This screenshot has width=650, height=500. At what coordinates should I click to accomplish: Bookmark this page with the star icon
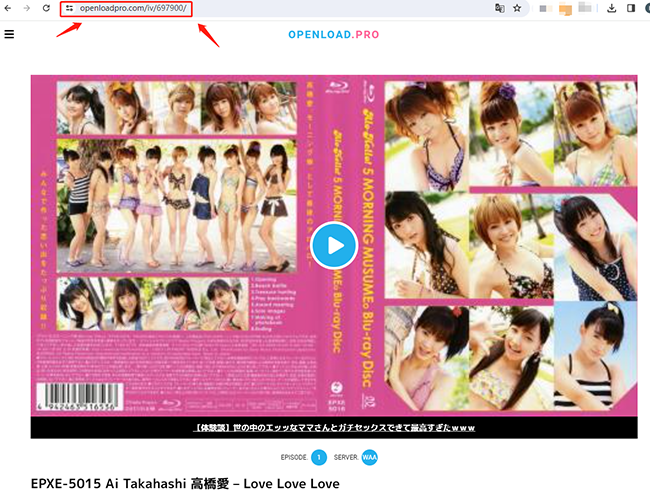[517, 8]
